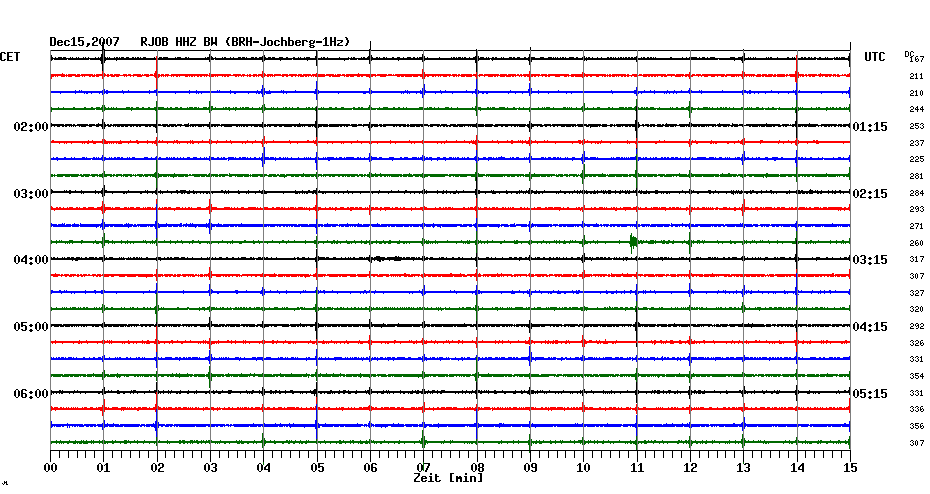Select the '03:00' CET row label
Image resolution: width=930 pixels, height=494 pixels.
pyautogui.click(x=31, y=194)
